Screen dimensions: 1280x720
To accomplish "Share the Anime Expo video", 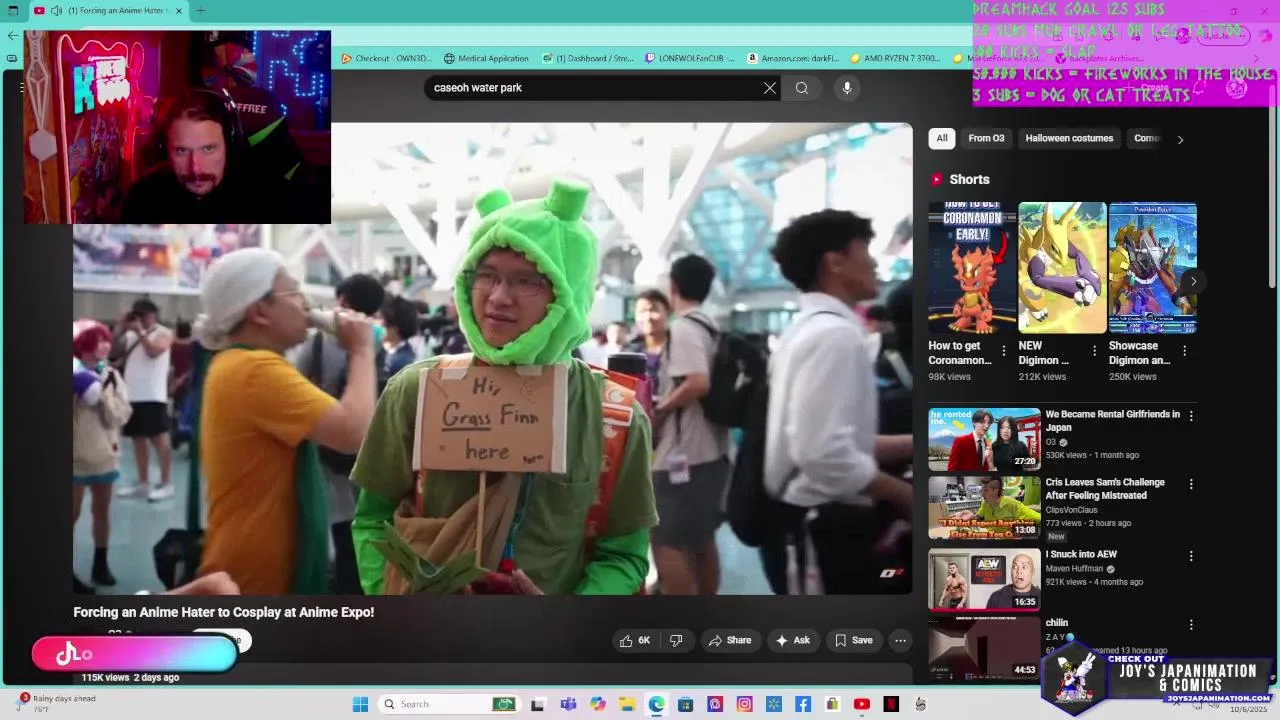I will point(729,640).
